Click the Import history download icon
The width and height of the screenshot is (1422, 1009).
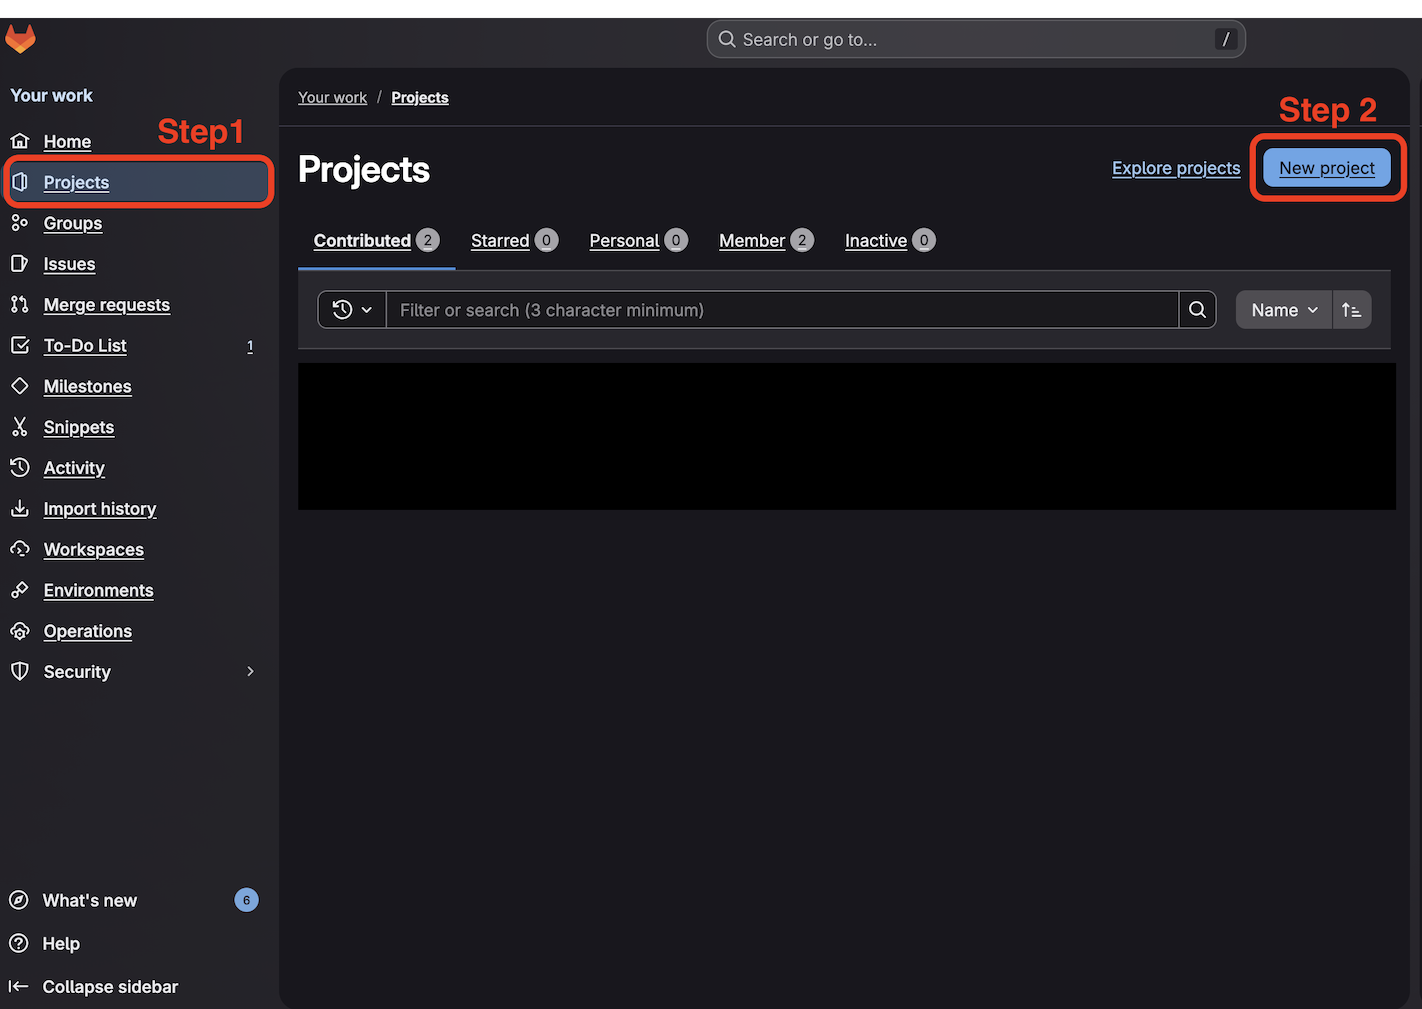[x=20, y=508]
